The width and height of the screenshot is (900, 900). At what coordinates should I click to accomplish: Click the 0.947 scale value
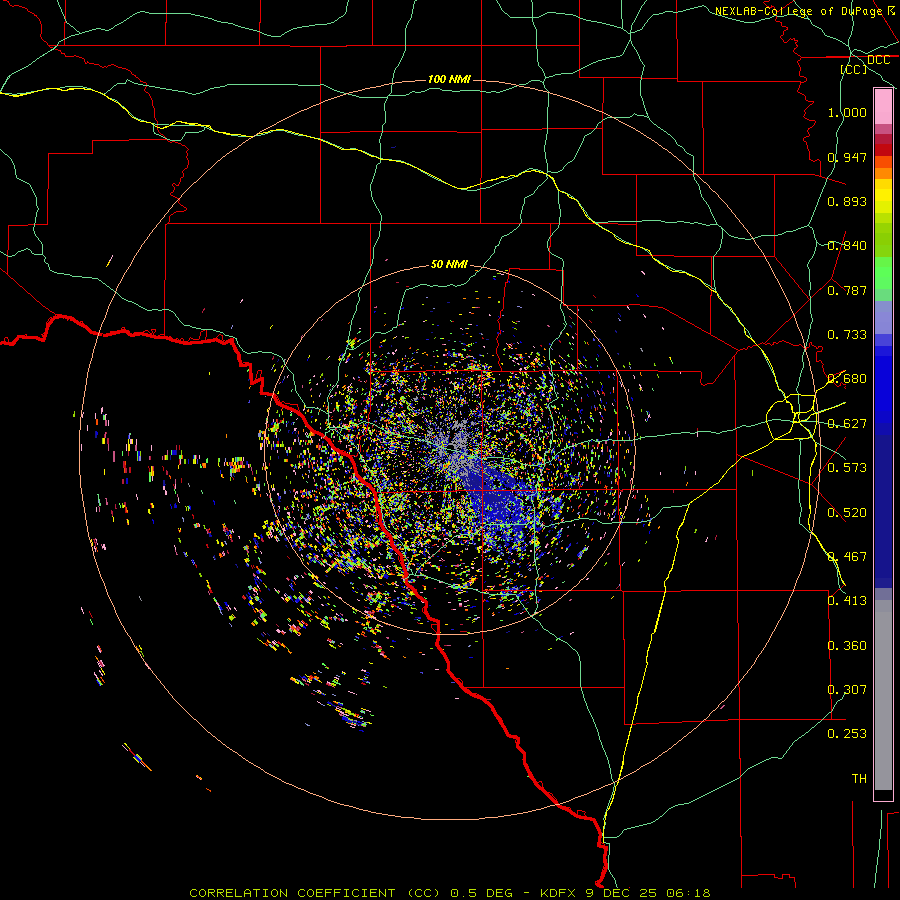tap(847, 157)
